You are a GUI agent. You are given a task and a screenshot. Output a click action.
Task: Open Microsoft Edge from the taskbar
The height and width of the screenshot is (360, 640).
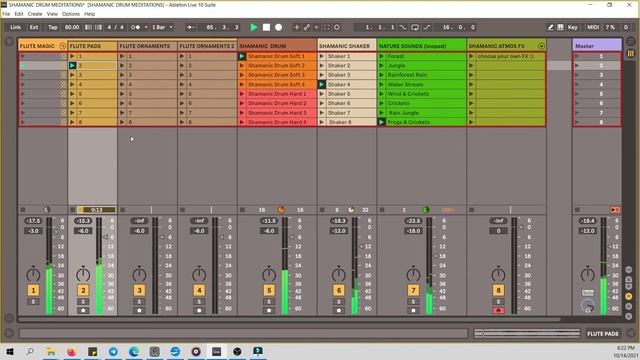click(134, 351)
